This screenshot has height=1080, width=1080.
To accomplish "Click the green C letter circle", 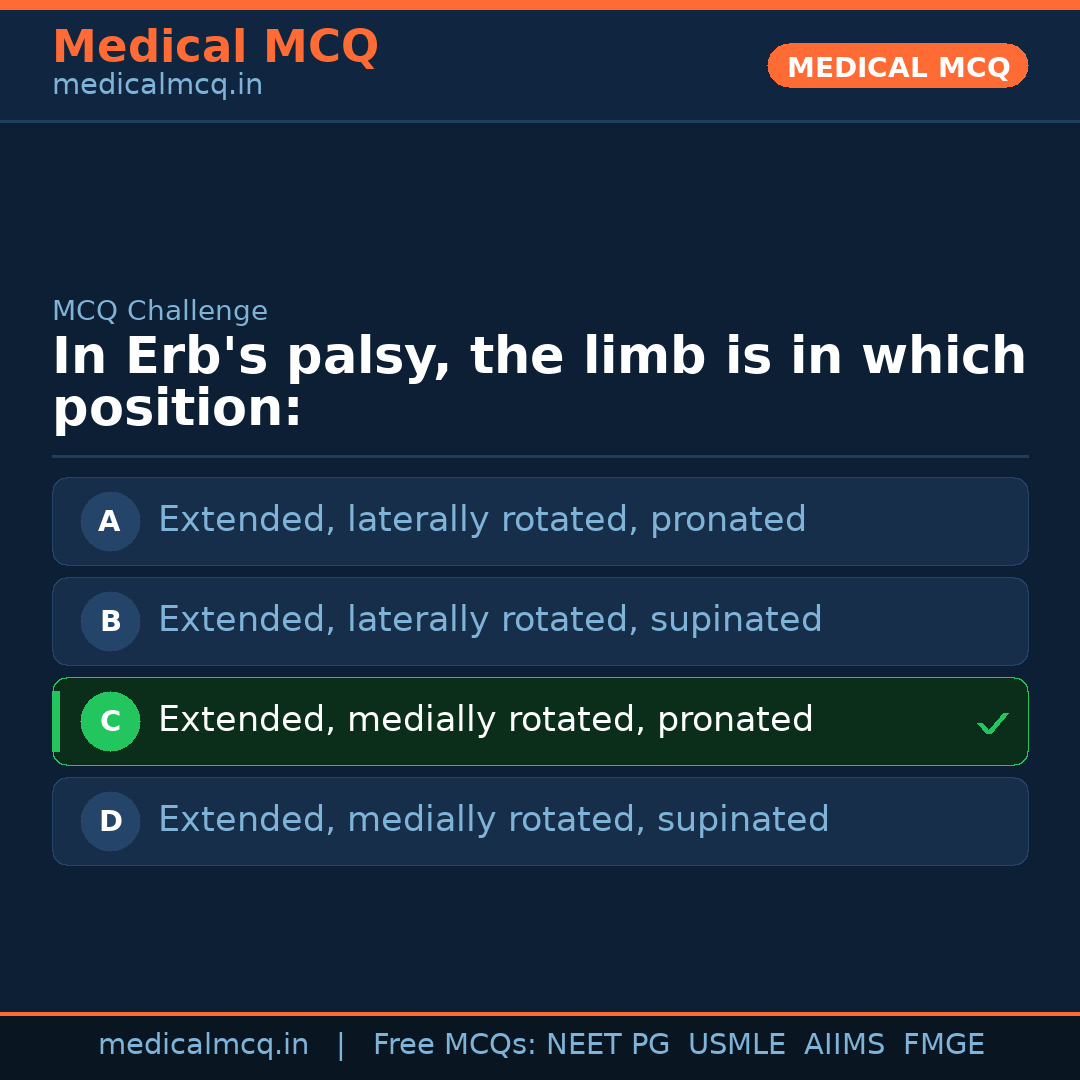I will 110,721.
